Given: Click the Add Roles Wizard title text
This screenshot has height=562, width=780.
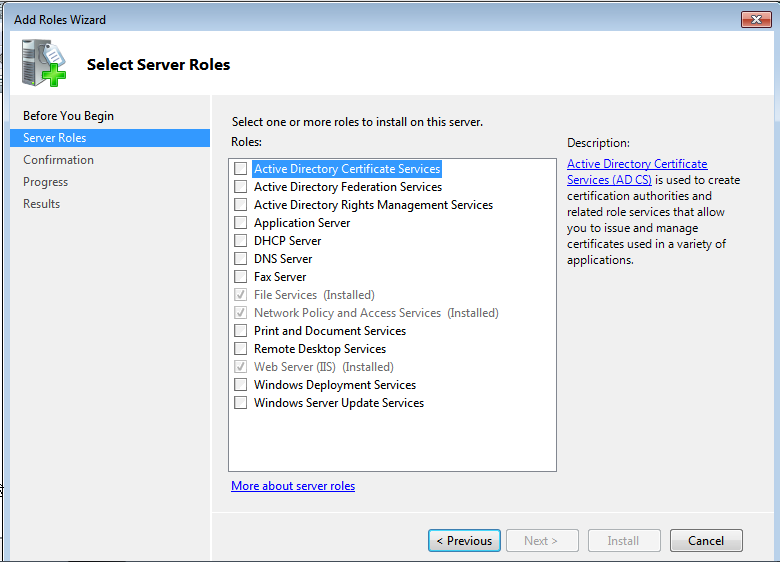Looking at the screenshot, I should [x=60, y=19].
